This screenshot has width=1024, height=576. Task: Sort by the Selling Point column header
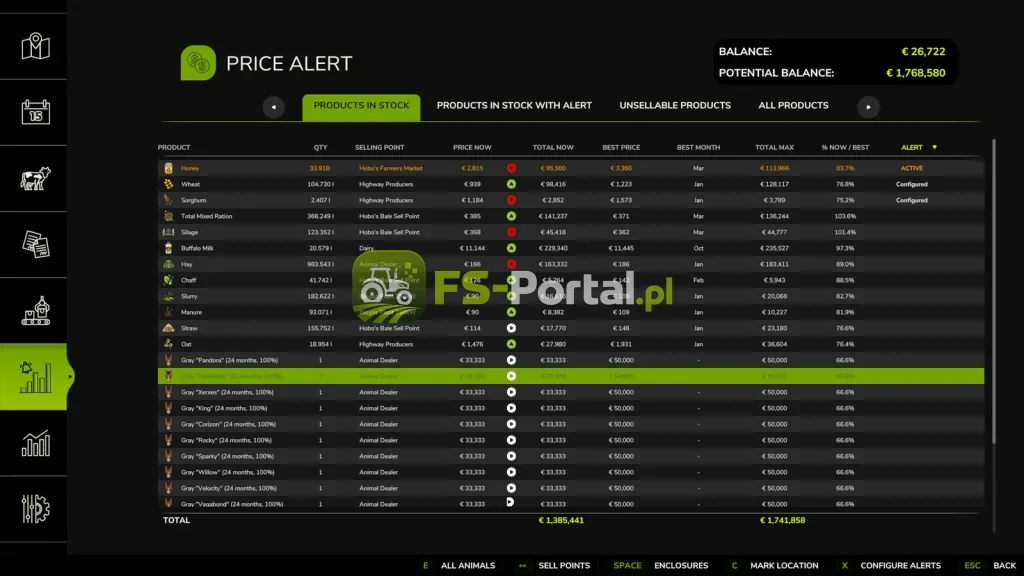click(x=379, y=148)
